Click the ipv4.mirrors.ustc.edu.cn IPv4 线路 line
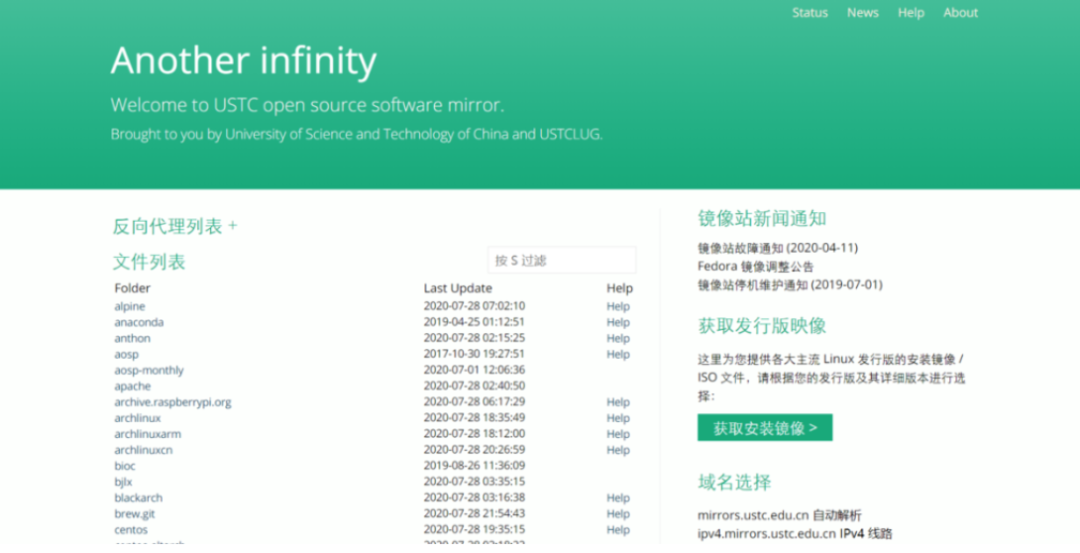The image size is (1080, 553). coord(795,534)
